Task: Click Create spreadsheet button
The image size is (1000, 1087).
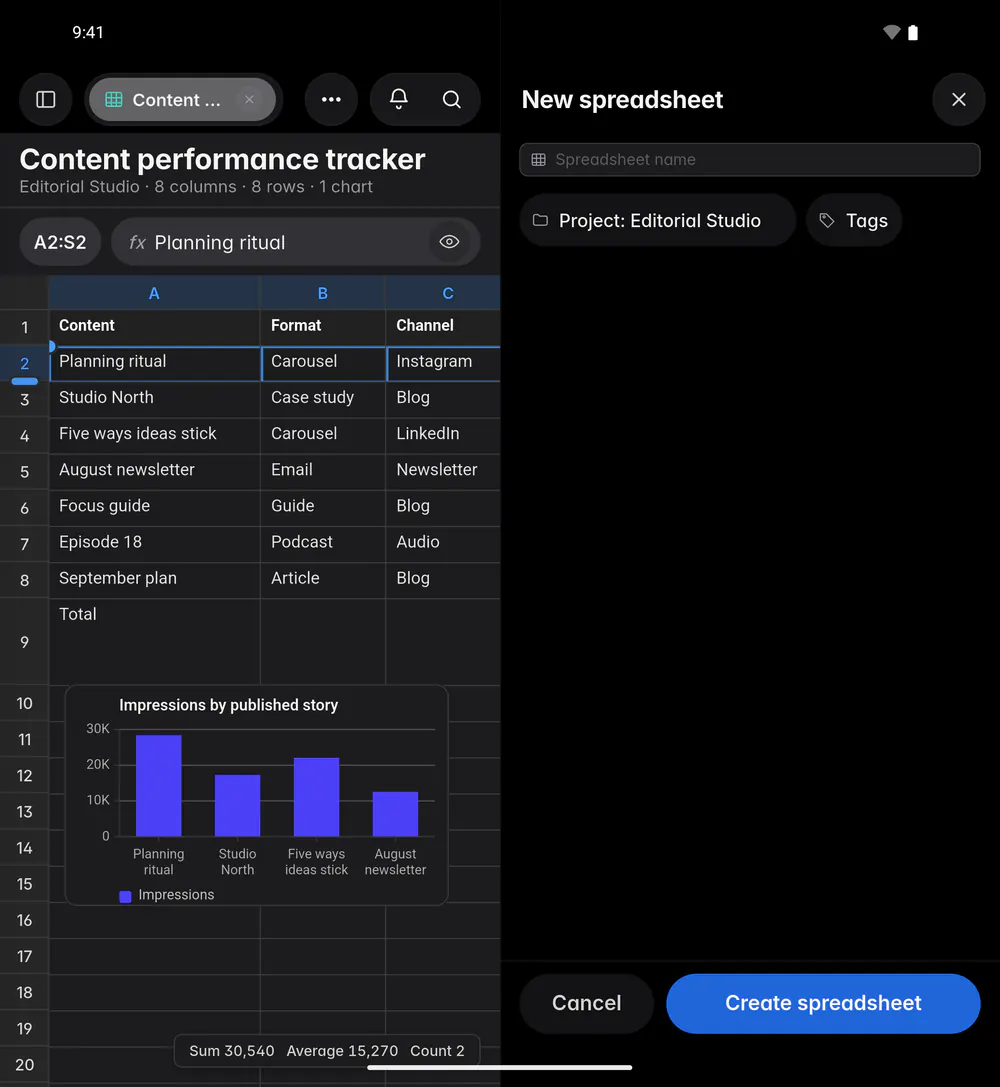Action: pos(823,1003)
